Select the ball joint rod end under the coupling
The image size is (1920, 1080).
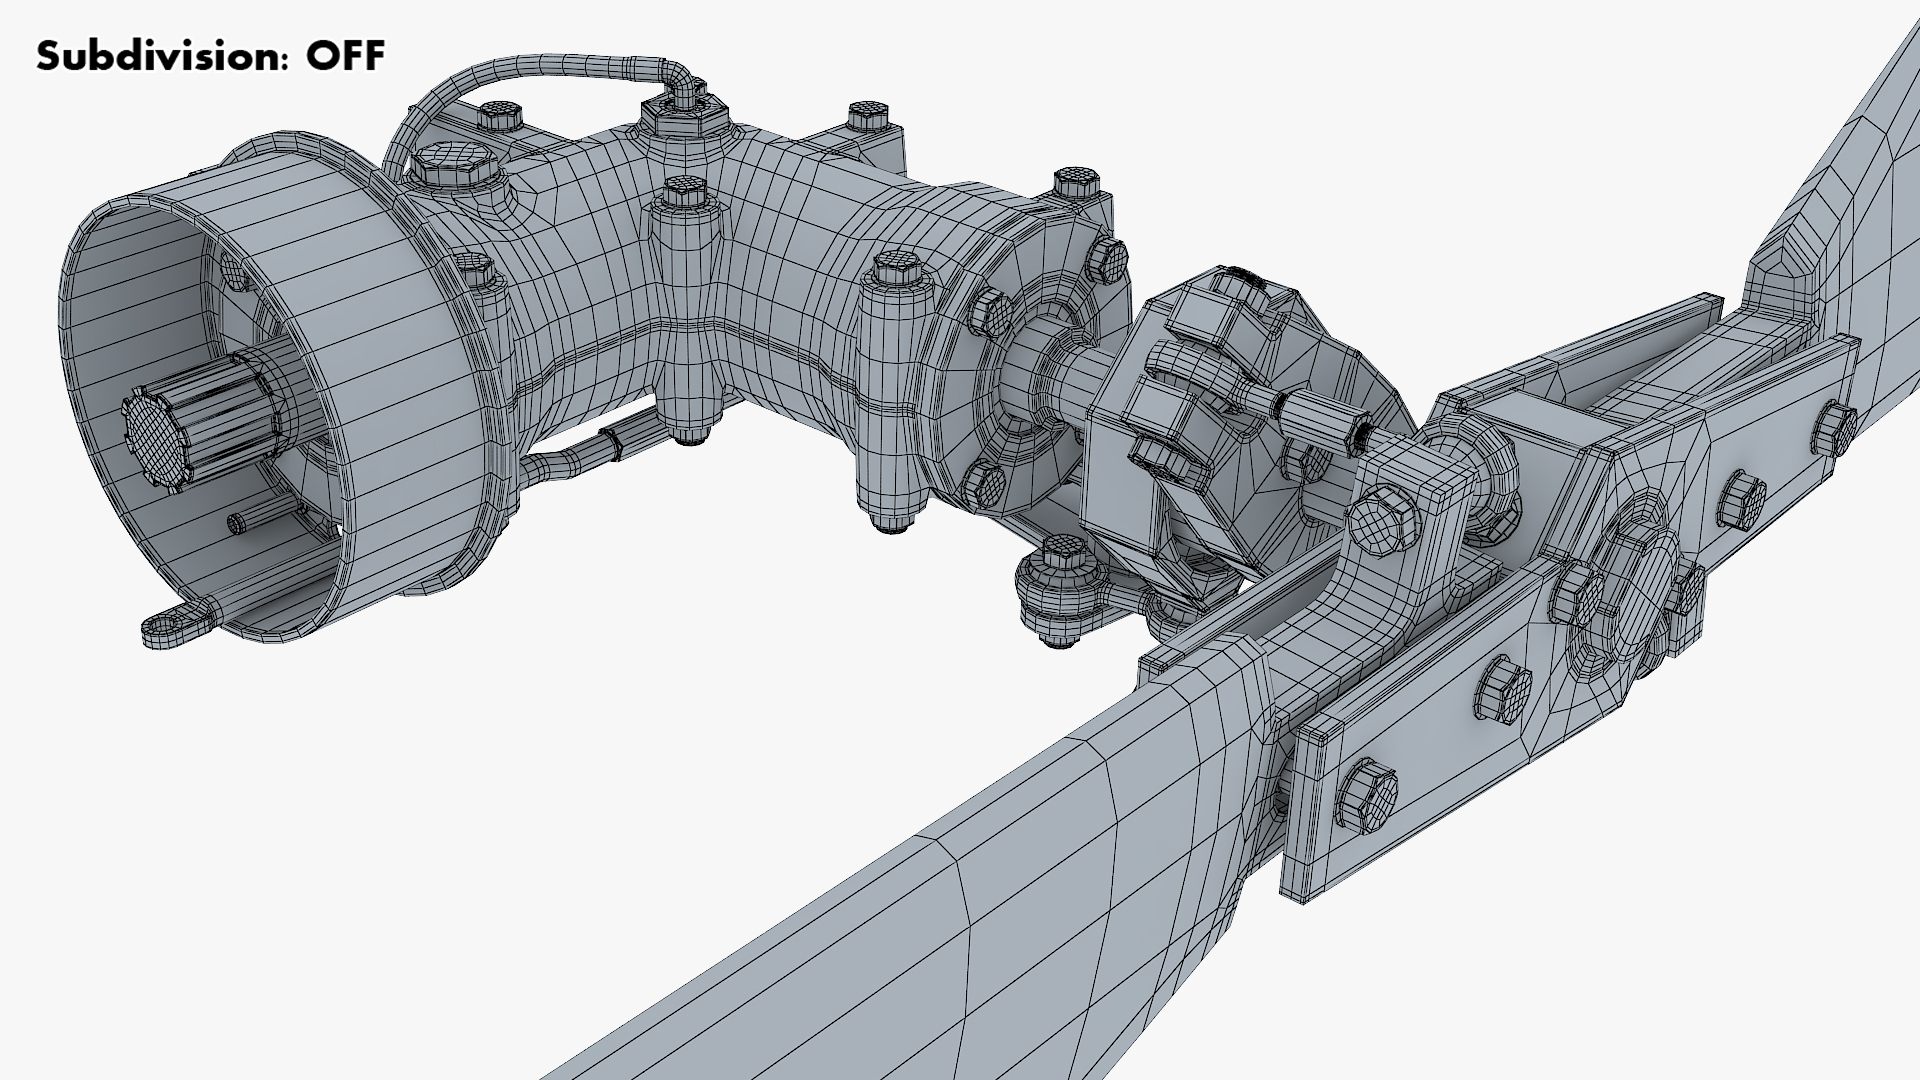click(1058, 590)
